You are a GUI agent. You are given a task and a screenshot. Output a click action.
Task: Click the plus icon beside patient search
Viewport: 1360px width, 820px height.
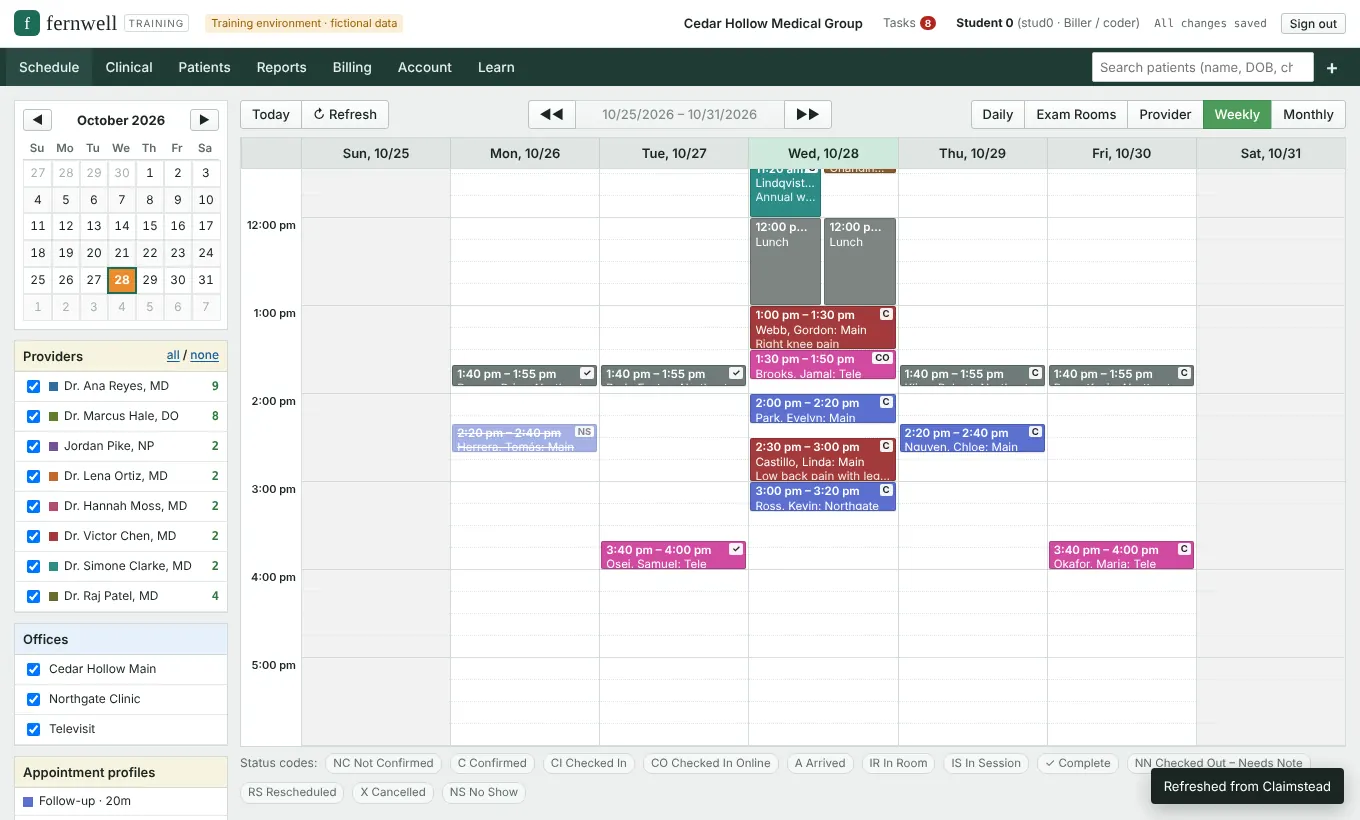point(1332,68)
